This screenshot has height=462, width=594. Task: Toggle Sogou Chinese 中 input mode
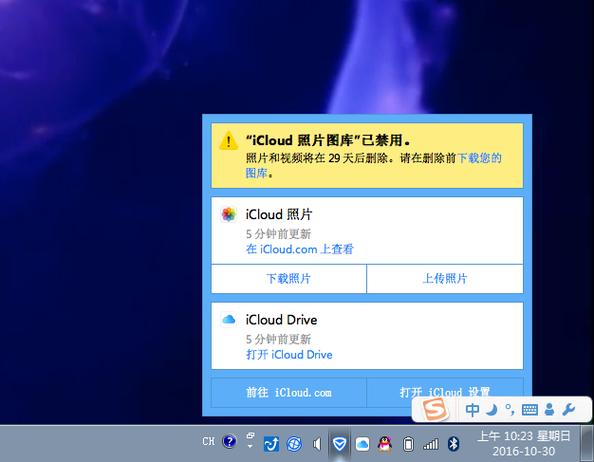(472, 410)
